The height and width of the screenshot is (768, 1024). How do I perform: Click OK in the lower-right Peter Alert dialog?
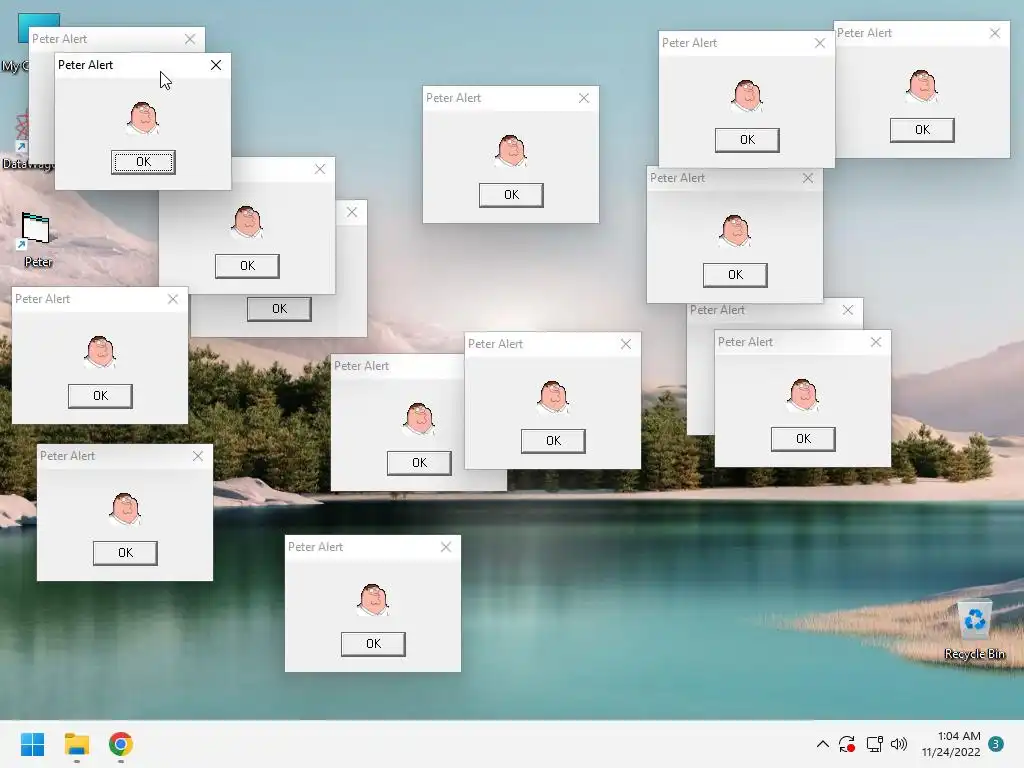tap(803, 439)
